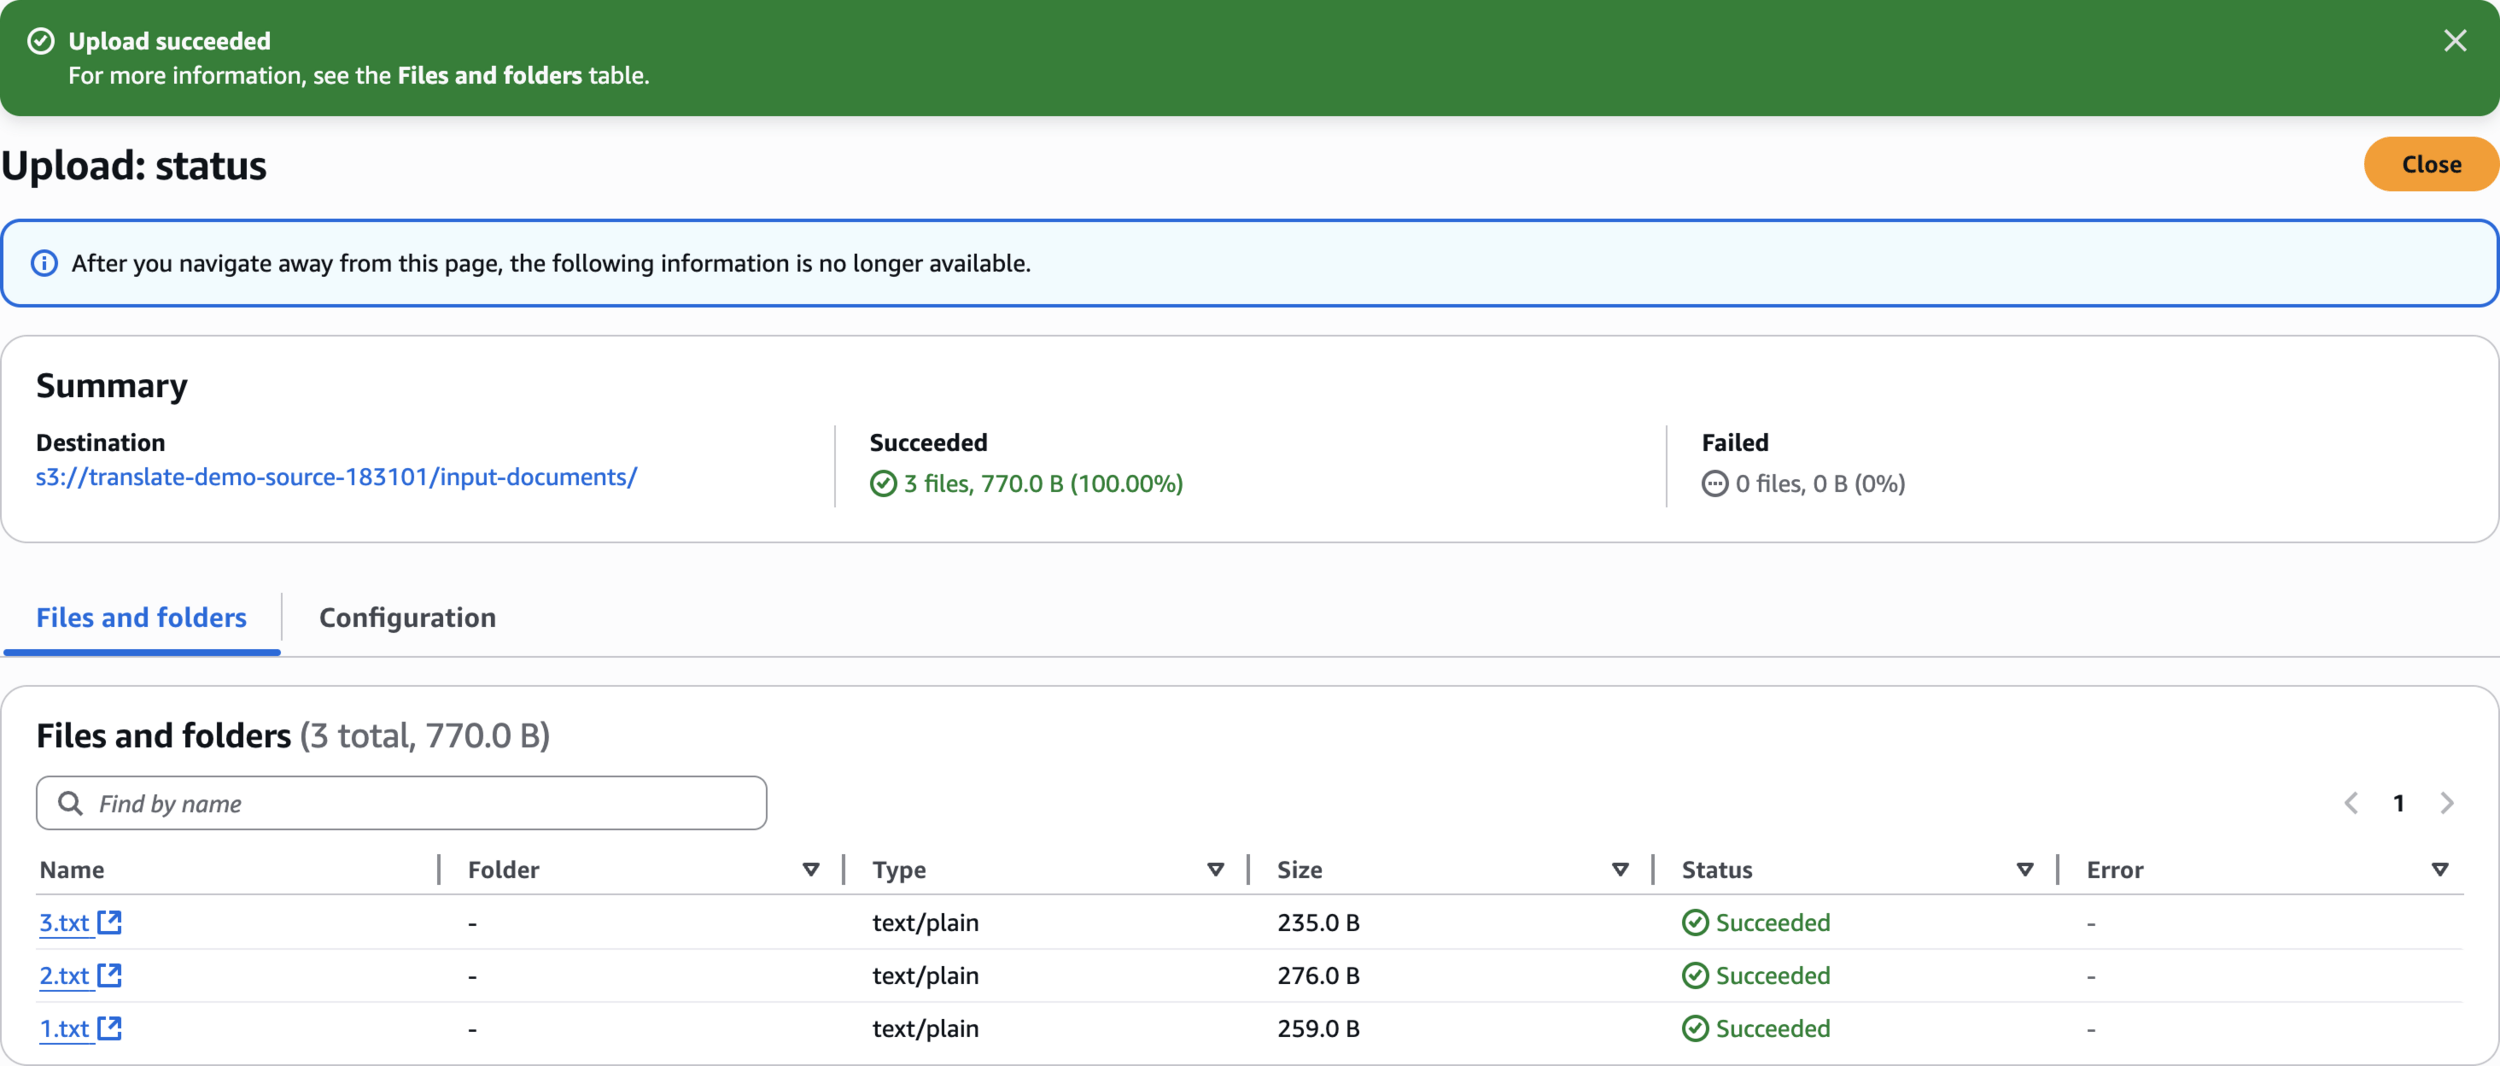Click the 276.0 B size value
This screenshot has width=2500, height=1066.
tap(1318, 976)
